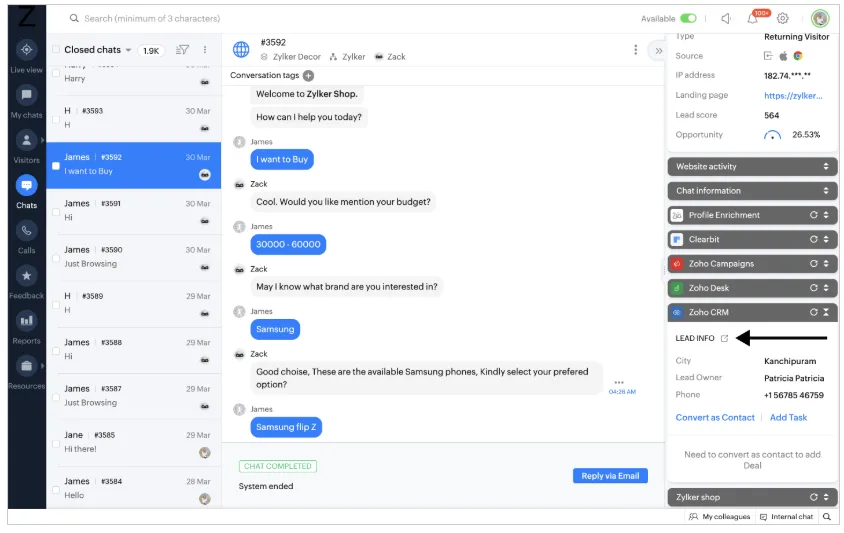Open James #3590 Just Browsing chat

tap(133, 258)
